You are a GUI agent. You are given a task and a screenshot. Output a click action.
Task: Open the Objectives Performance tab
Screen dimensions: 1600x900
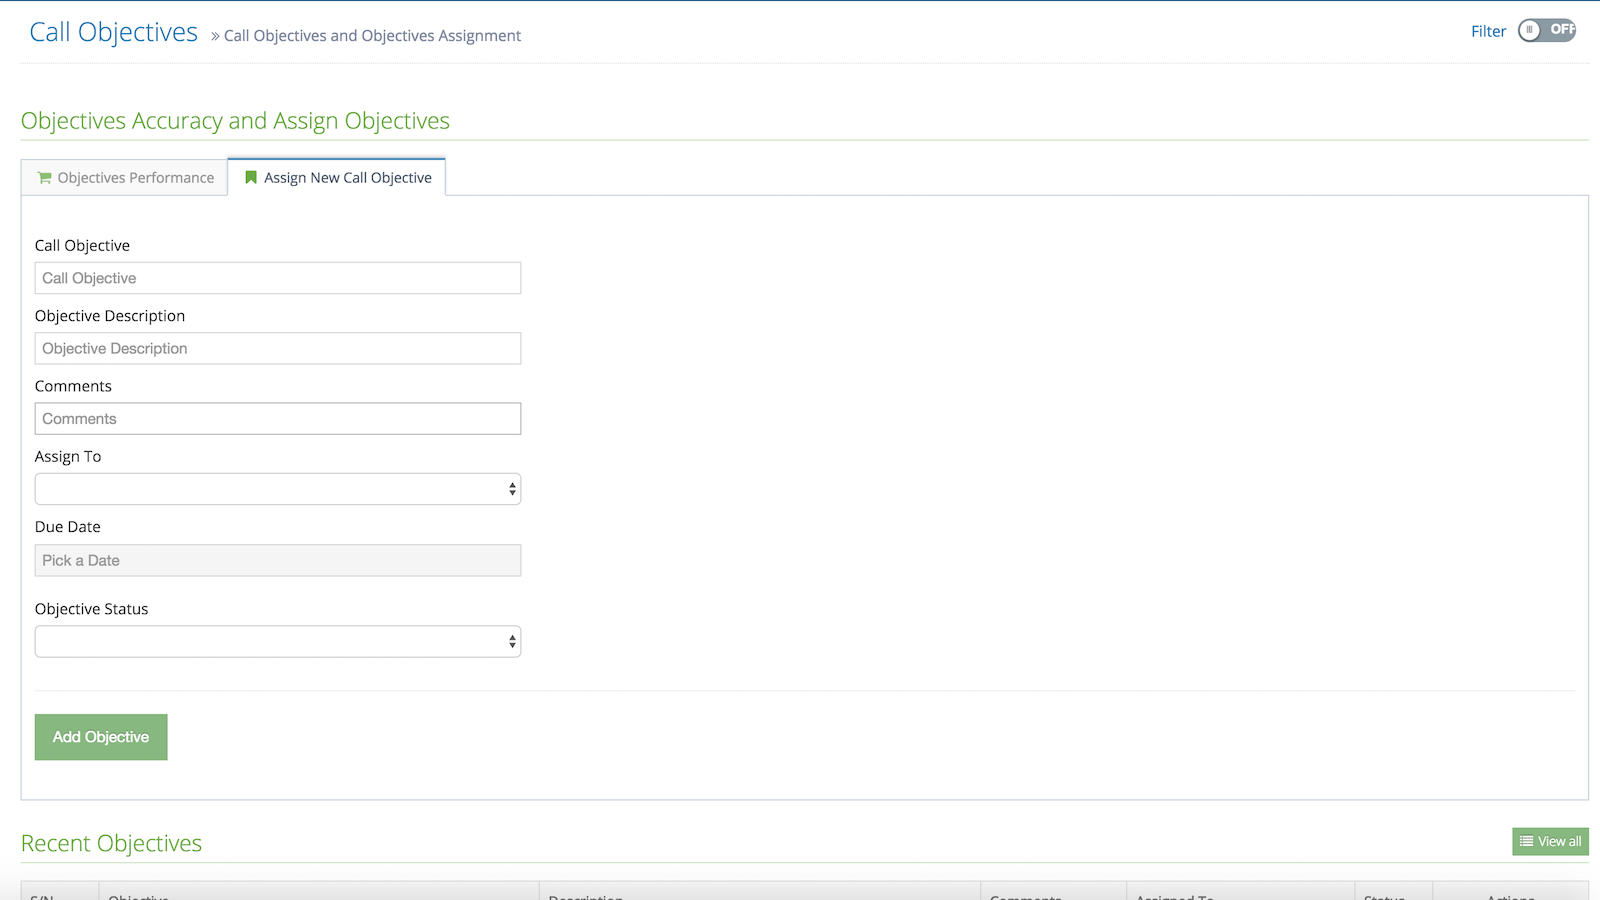pyautogui.click(x=125, y=177)
